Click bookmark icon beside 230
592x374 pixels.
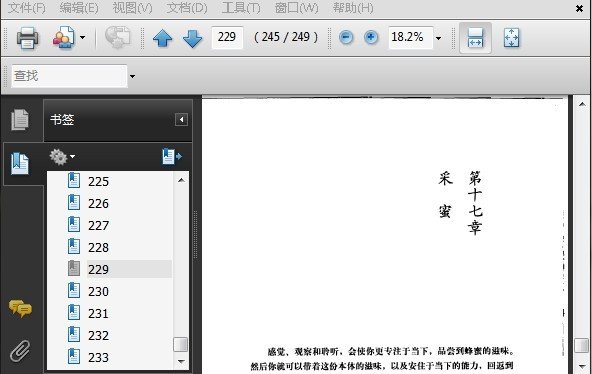tap(74, 290)
